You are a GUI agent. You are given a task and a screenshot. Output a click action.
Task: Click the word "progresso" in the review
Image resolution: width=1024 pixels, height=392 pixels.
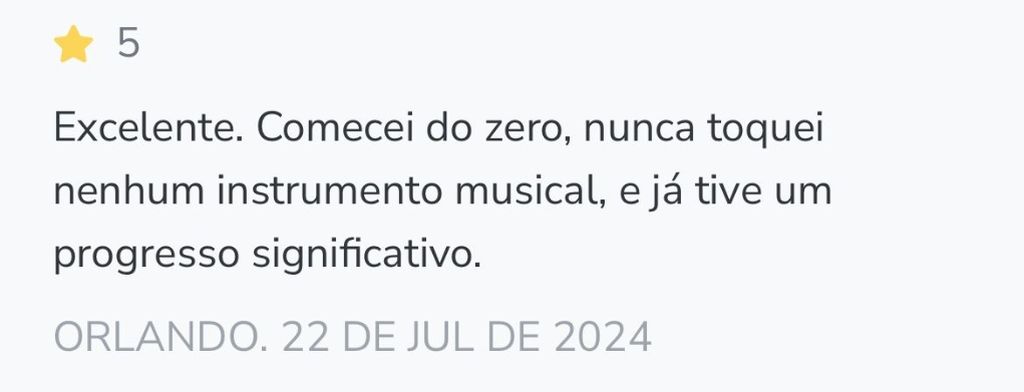coord(146,257)
